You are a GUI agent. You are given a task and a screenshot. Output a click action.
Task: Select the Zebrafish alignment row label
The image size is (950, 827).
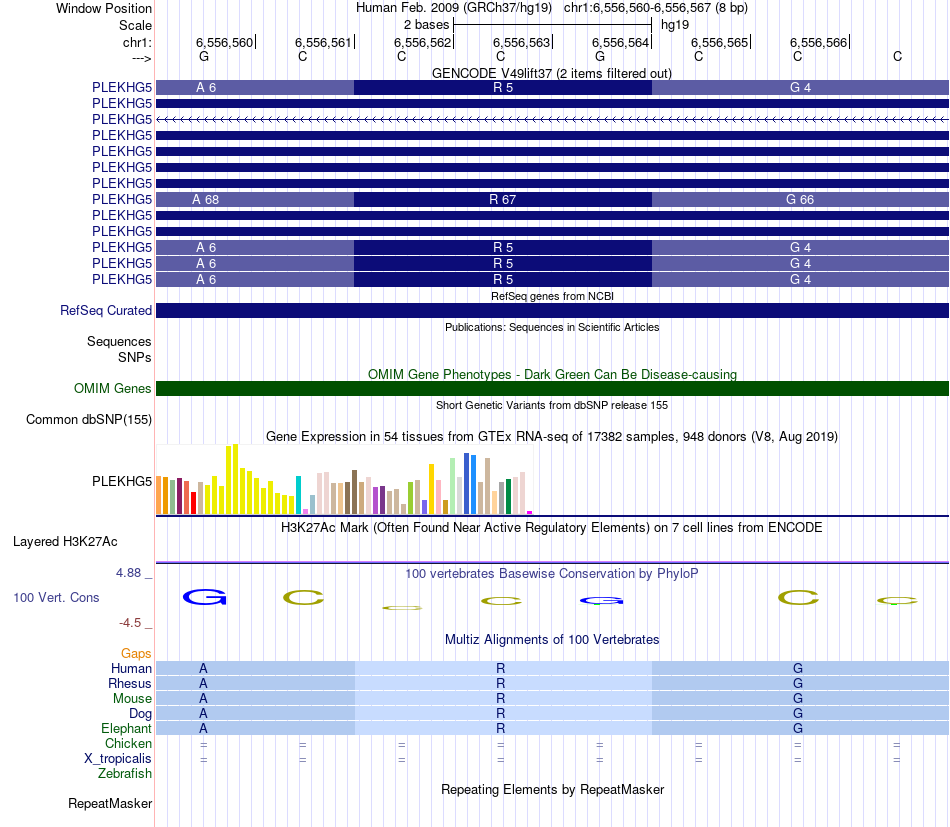125,774
